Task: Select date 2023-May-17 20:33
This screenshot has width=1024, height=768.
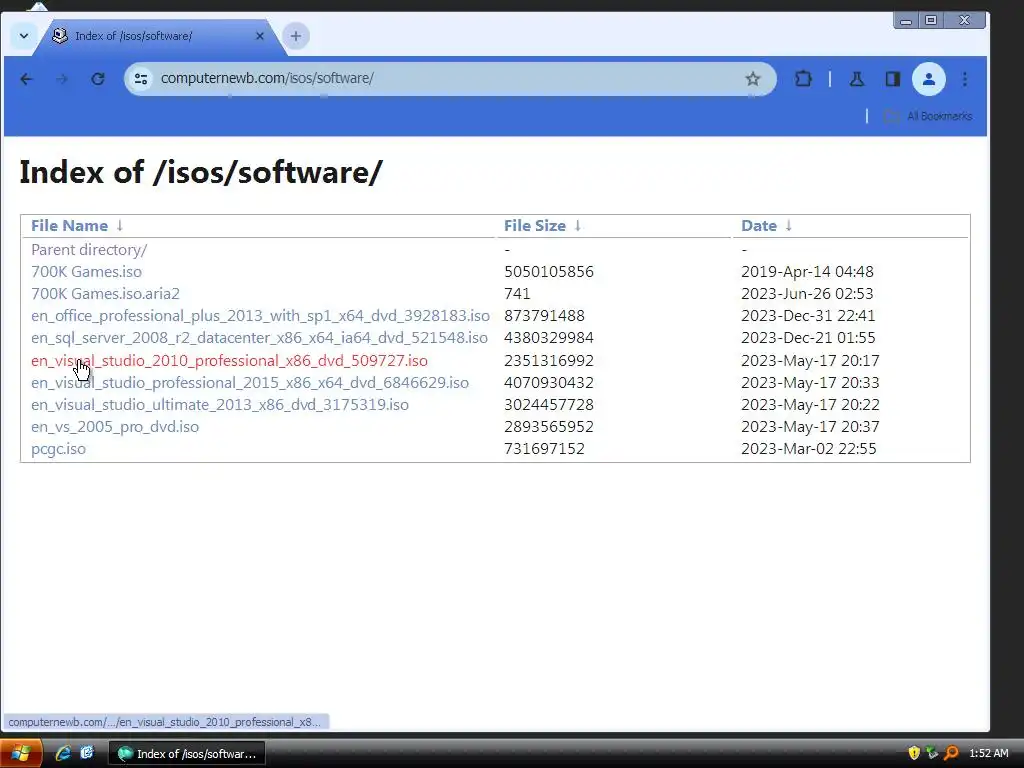Action: pos(810,383)
